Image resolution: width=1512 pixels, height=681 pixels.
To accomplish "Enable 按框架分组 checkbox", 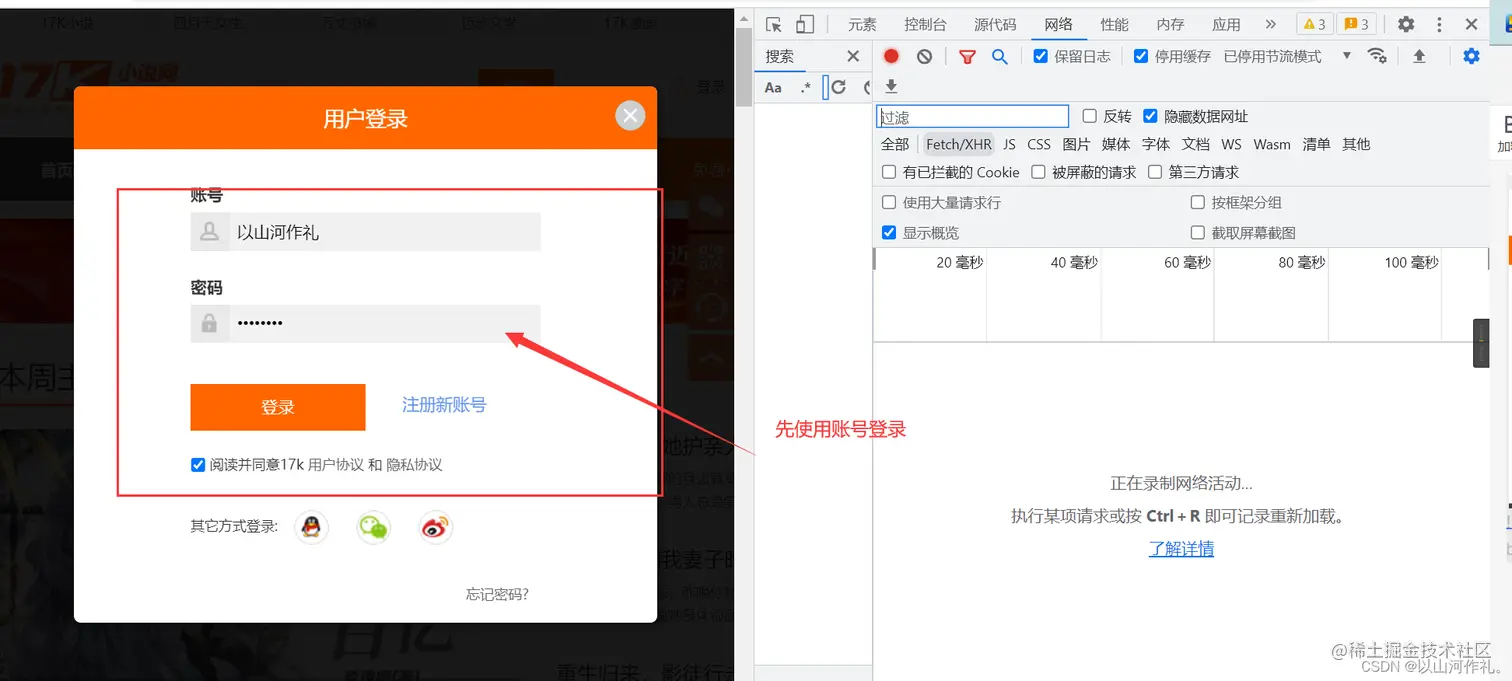I will click(x=1198, y=202).
